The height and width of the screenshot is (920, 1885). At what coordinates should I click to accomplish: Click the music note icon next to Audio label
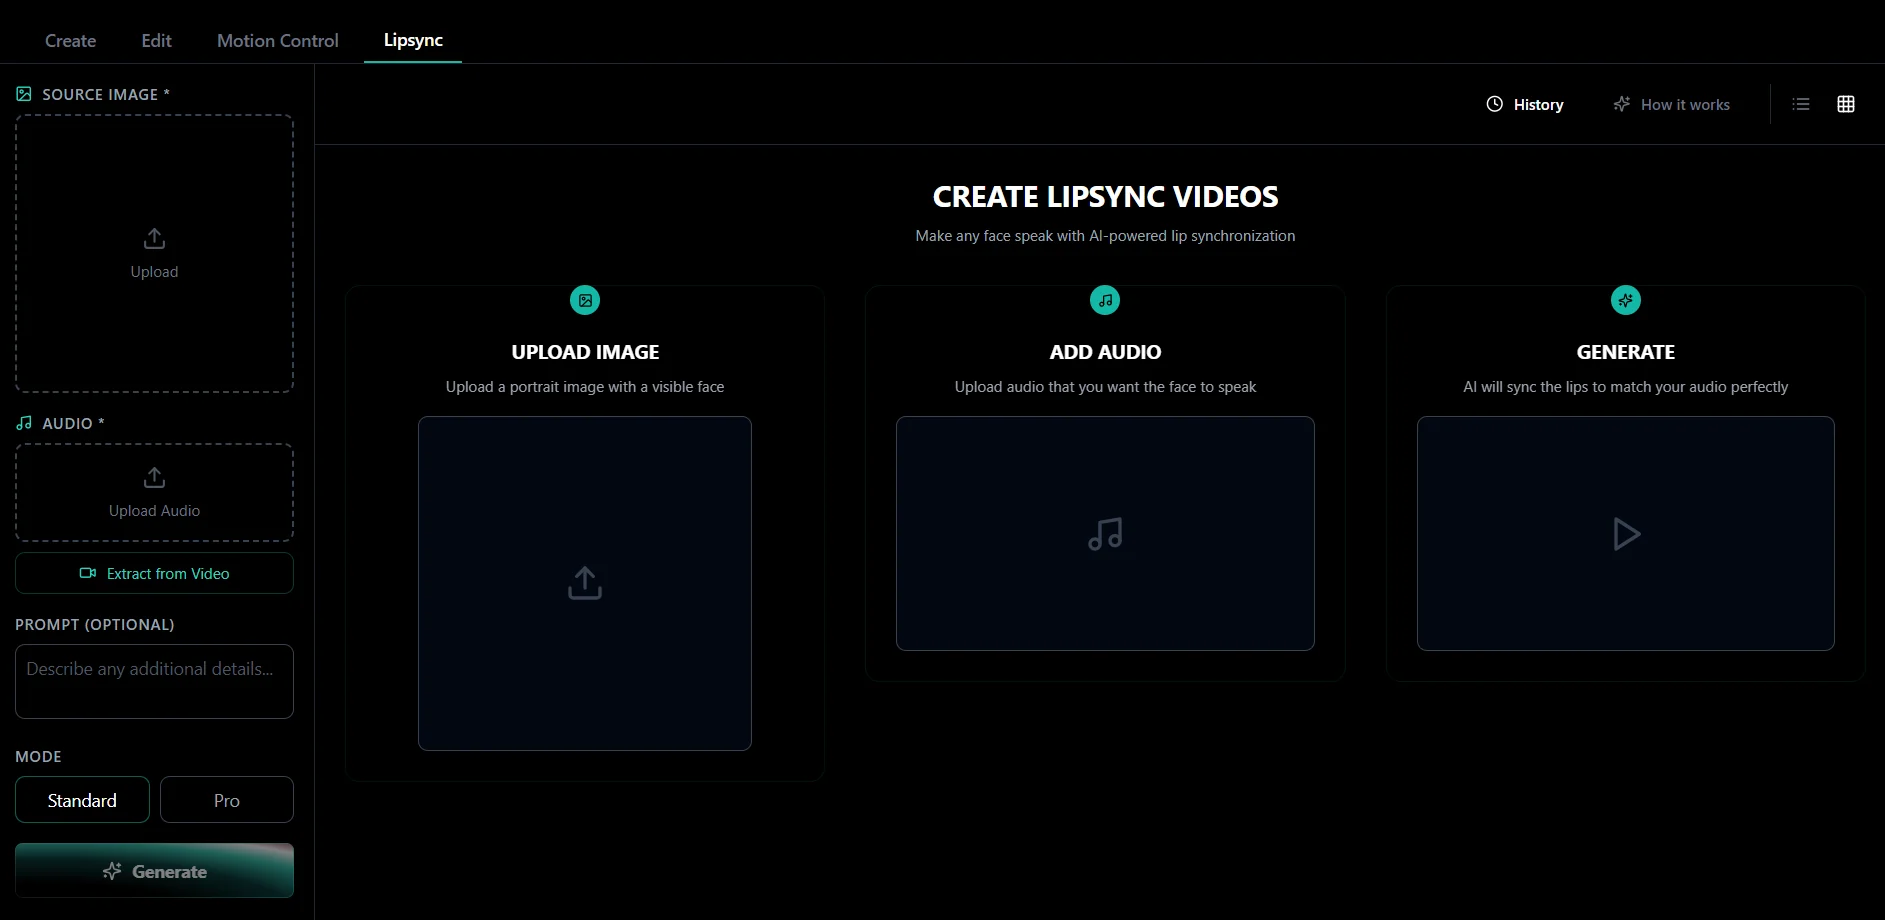[x=24, y=423]
